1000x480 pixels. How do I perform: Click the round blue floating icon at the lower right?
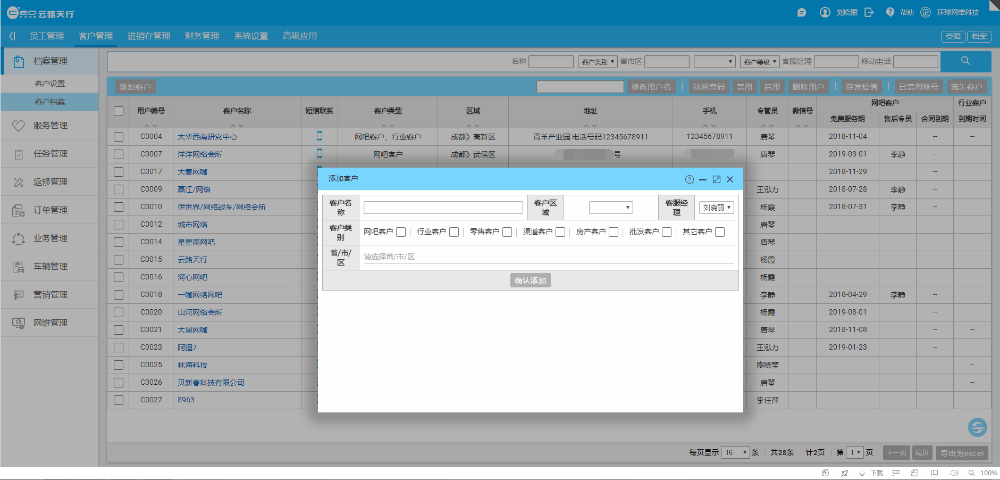click(976, 427)
